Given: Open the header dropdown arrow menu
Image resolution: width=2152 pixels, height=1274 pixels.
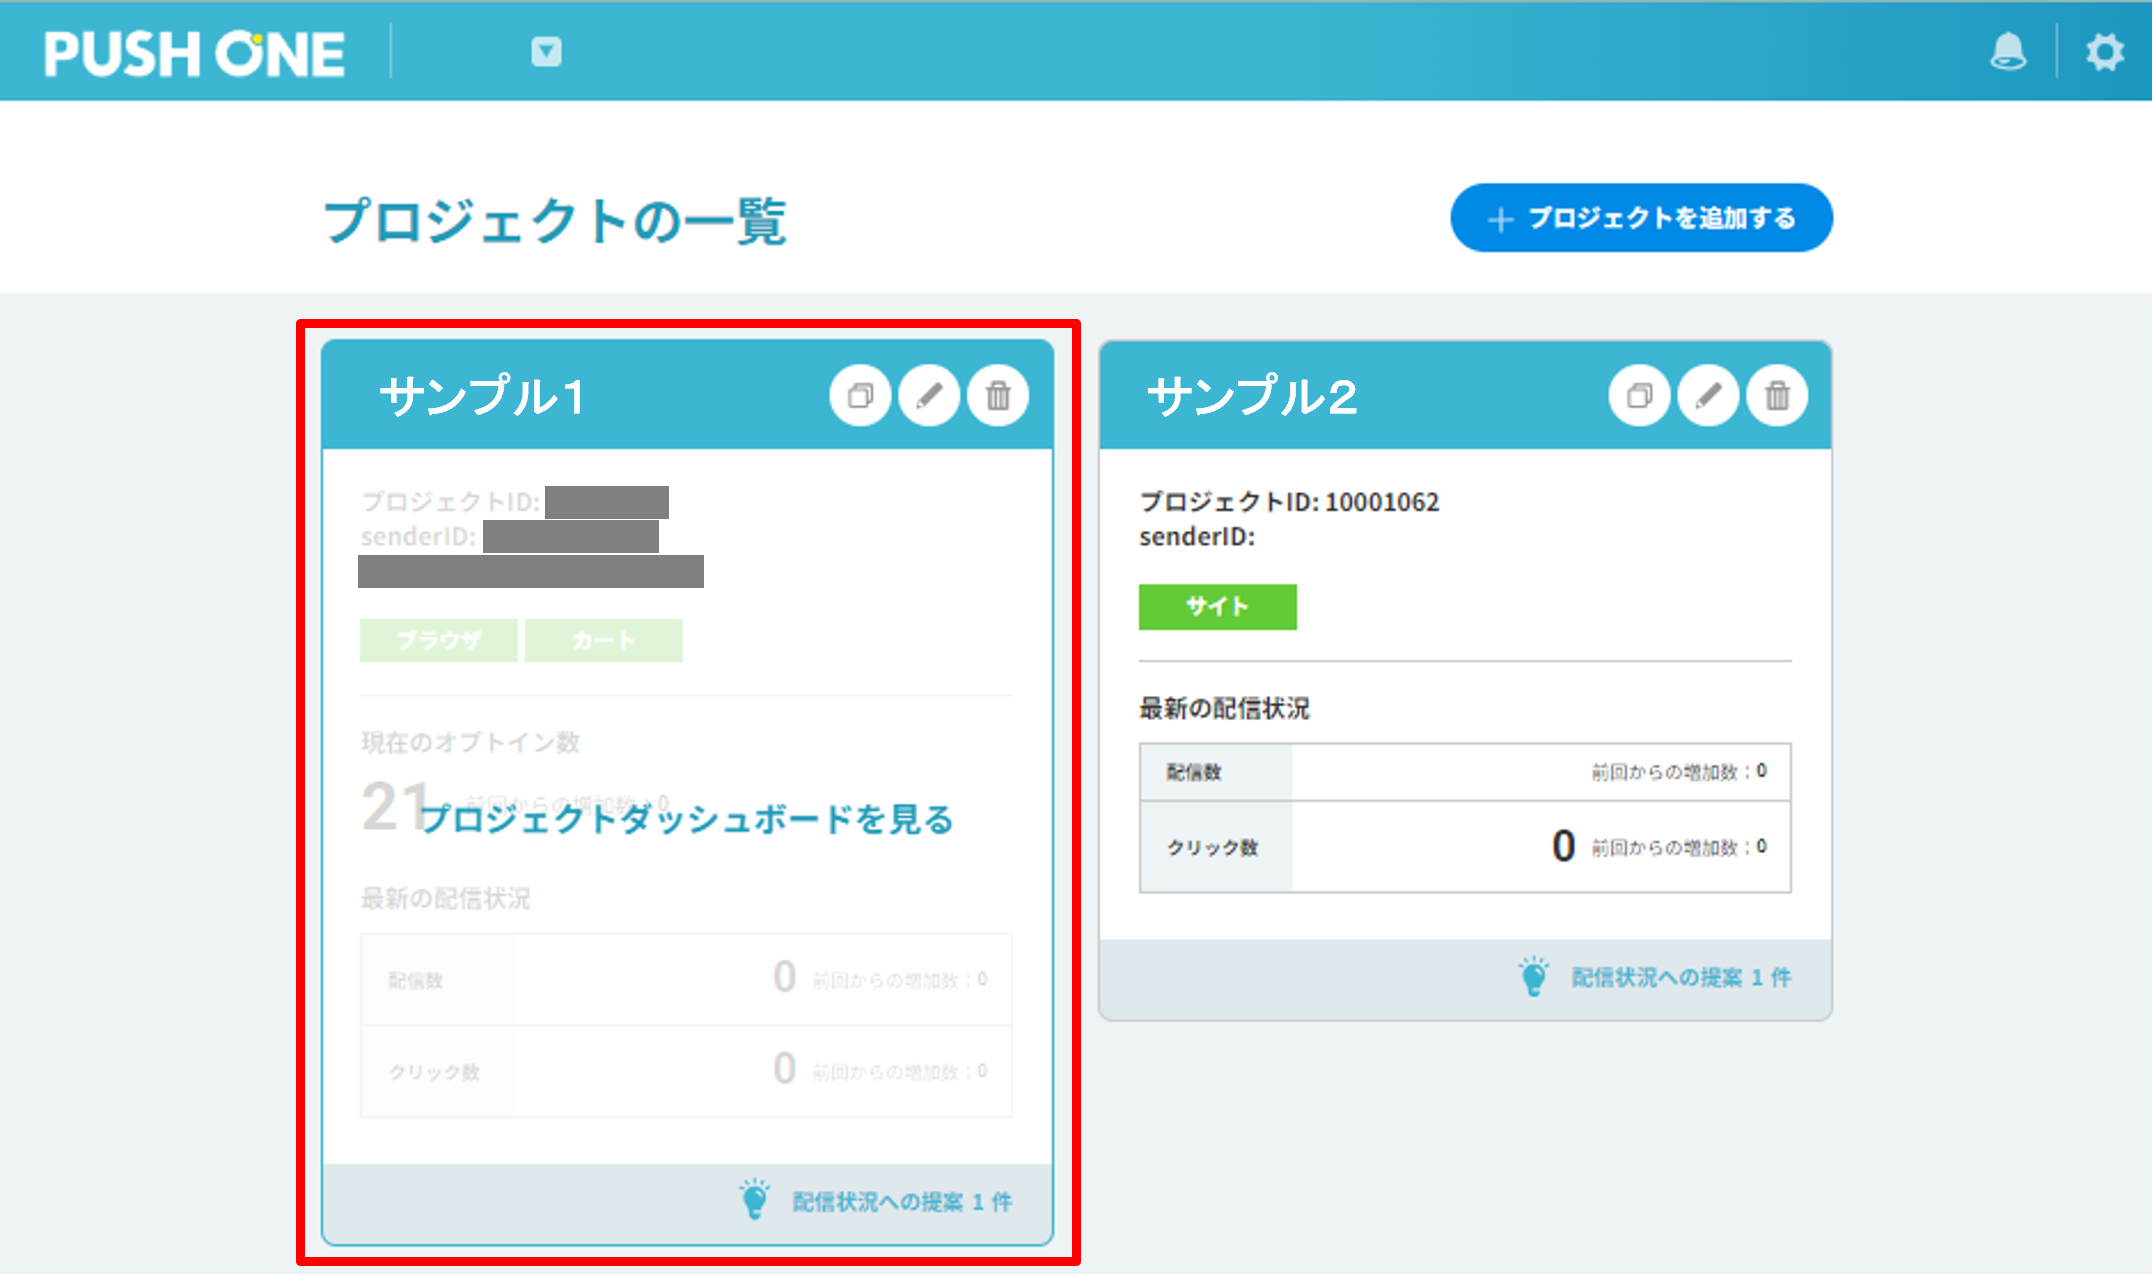Looking at the screenshot, I should coord(546,51).
